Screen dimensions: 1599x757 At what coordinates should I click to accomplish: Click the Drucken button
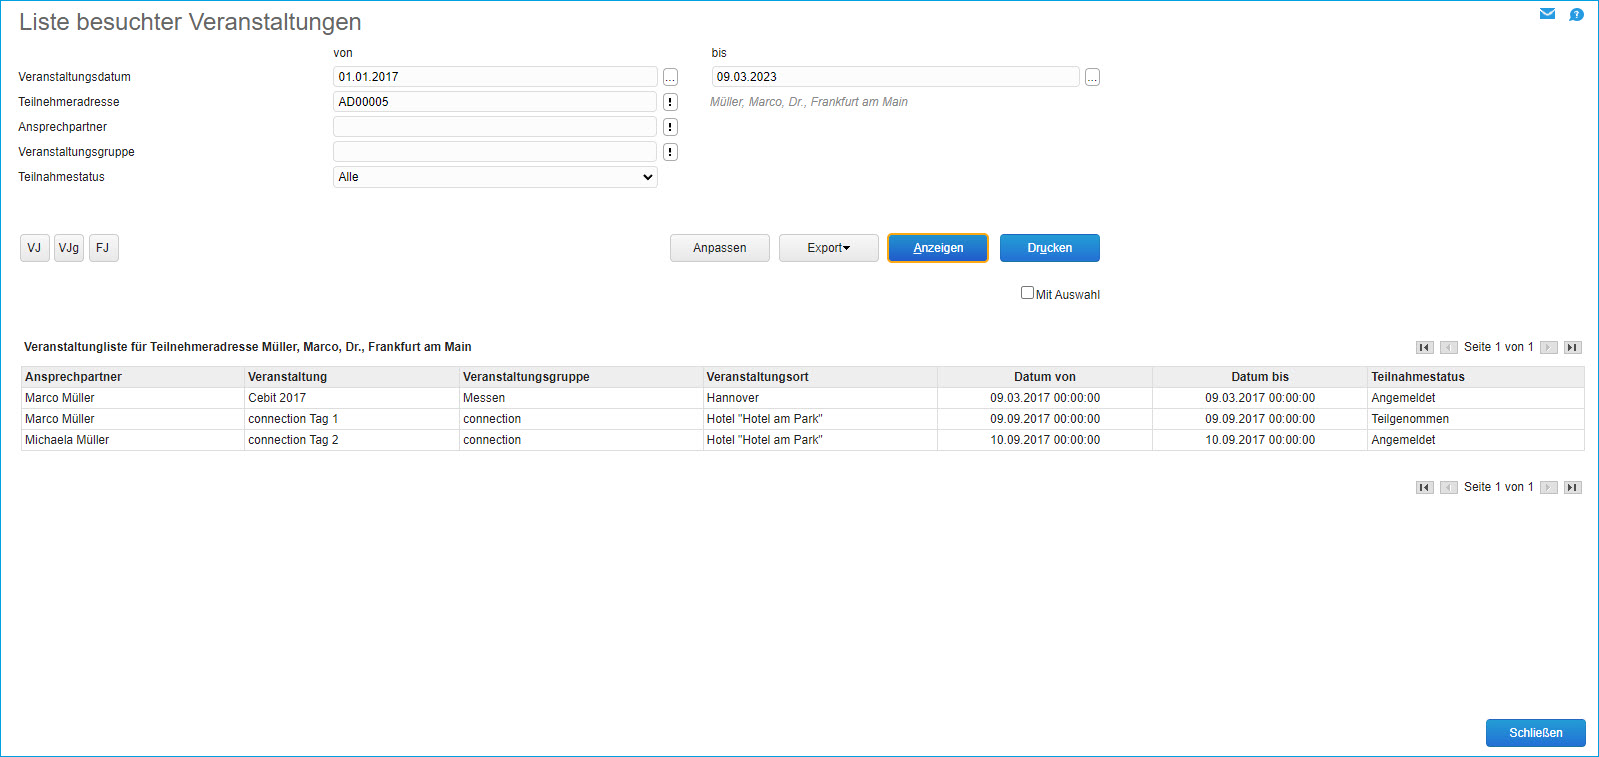(1049, 248)
